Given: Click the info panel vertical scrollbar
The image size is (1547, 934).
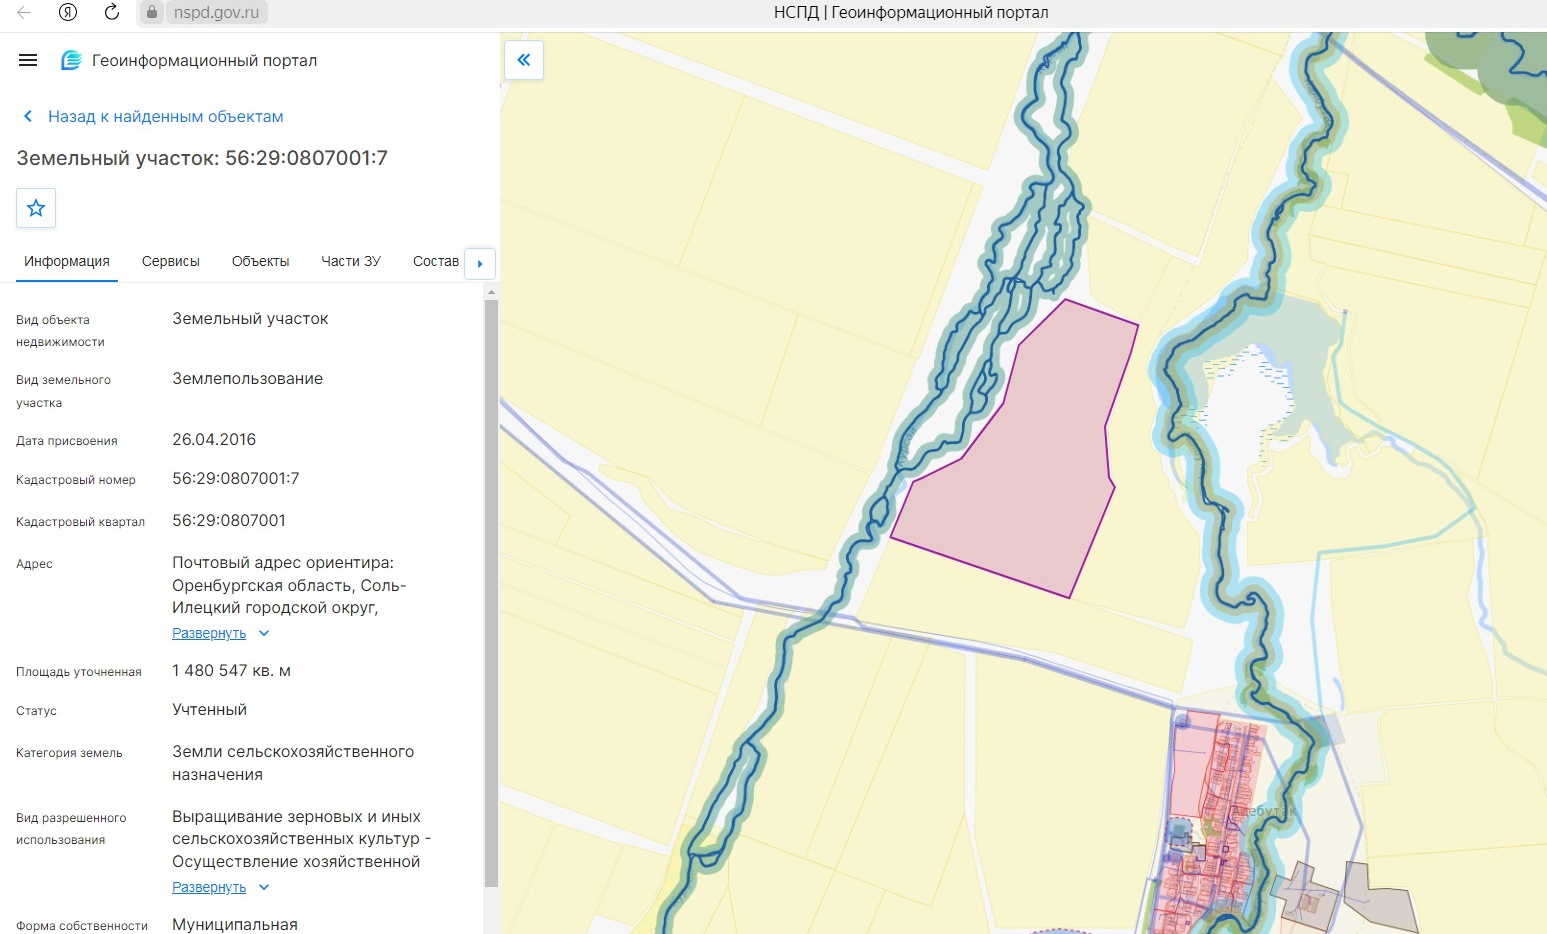Looking at the screenshot, I should pyautogui.click(x=491, y=592).
